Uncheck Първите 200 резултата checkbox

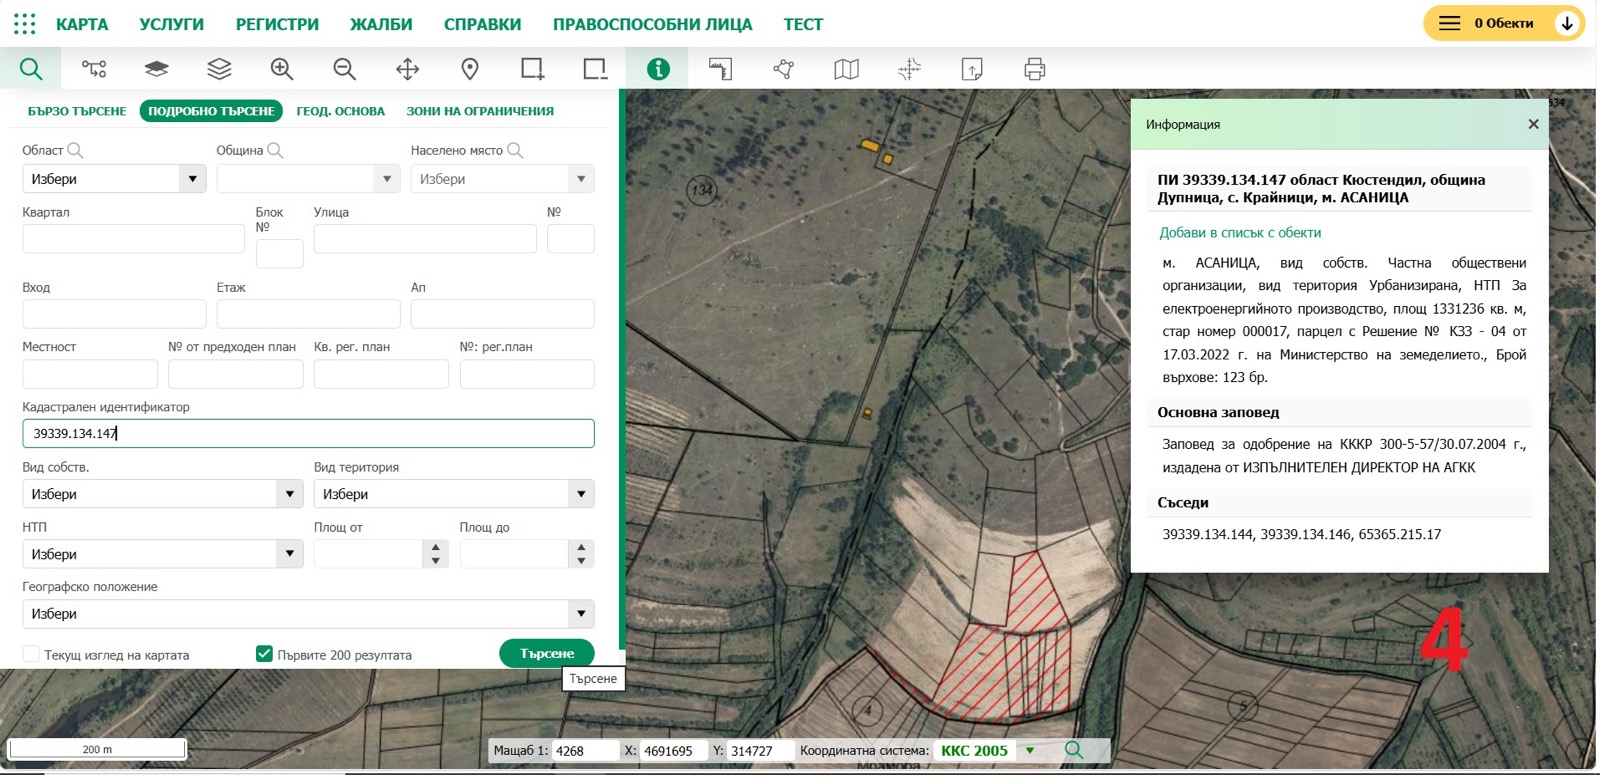pyautogui.click(x=264, y=654)
